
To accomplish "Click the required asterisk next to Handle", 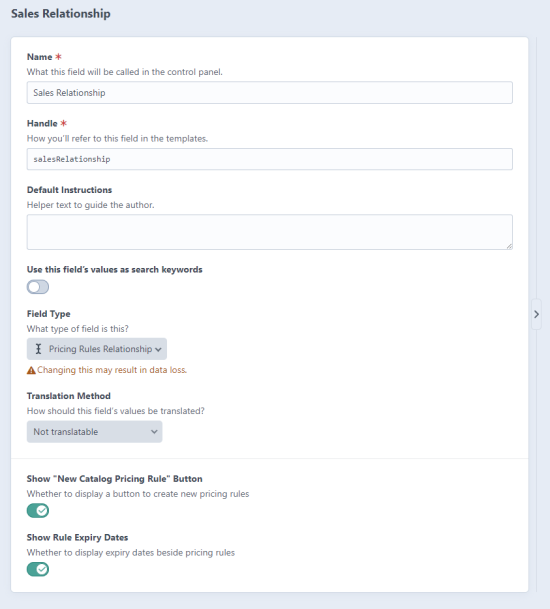I will coord(64,123).
